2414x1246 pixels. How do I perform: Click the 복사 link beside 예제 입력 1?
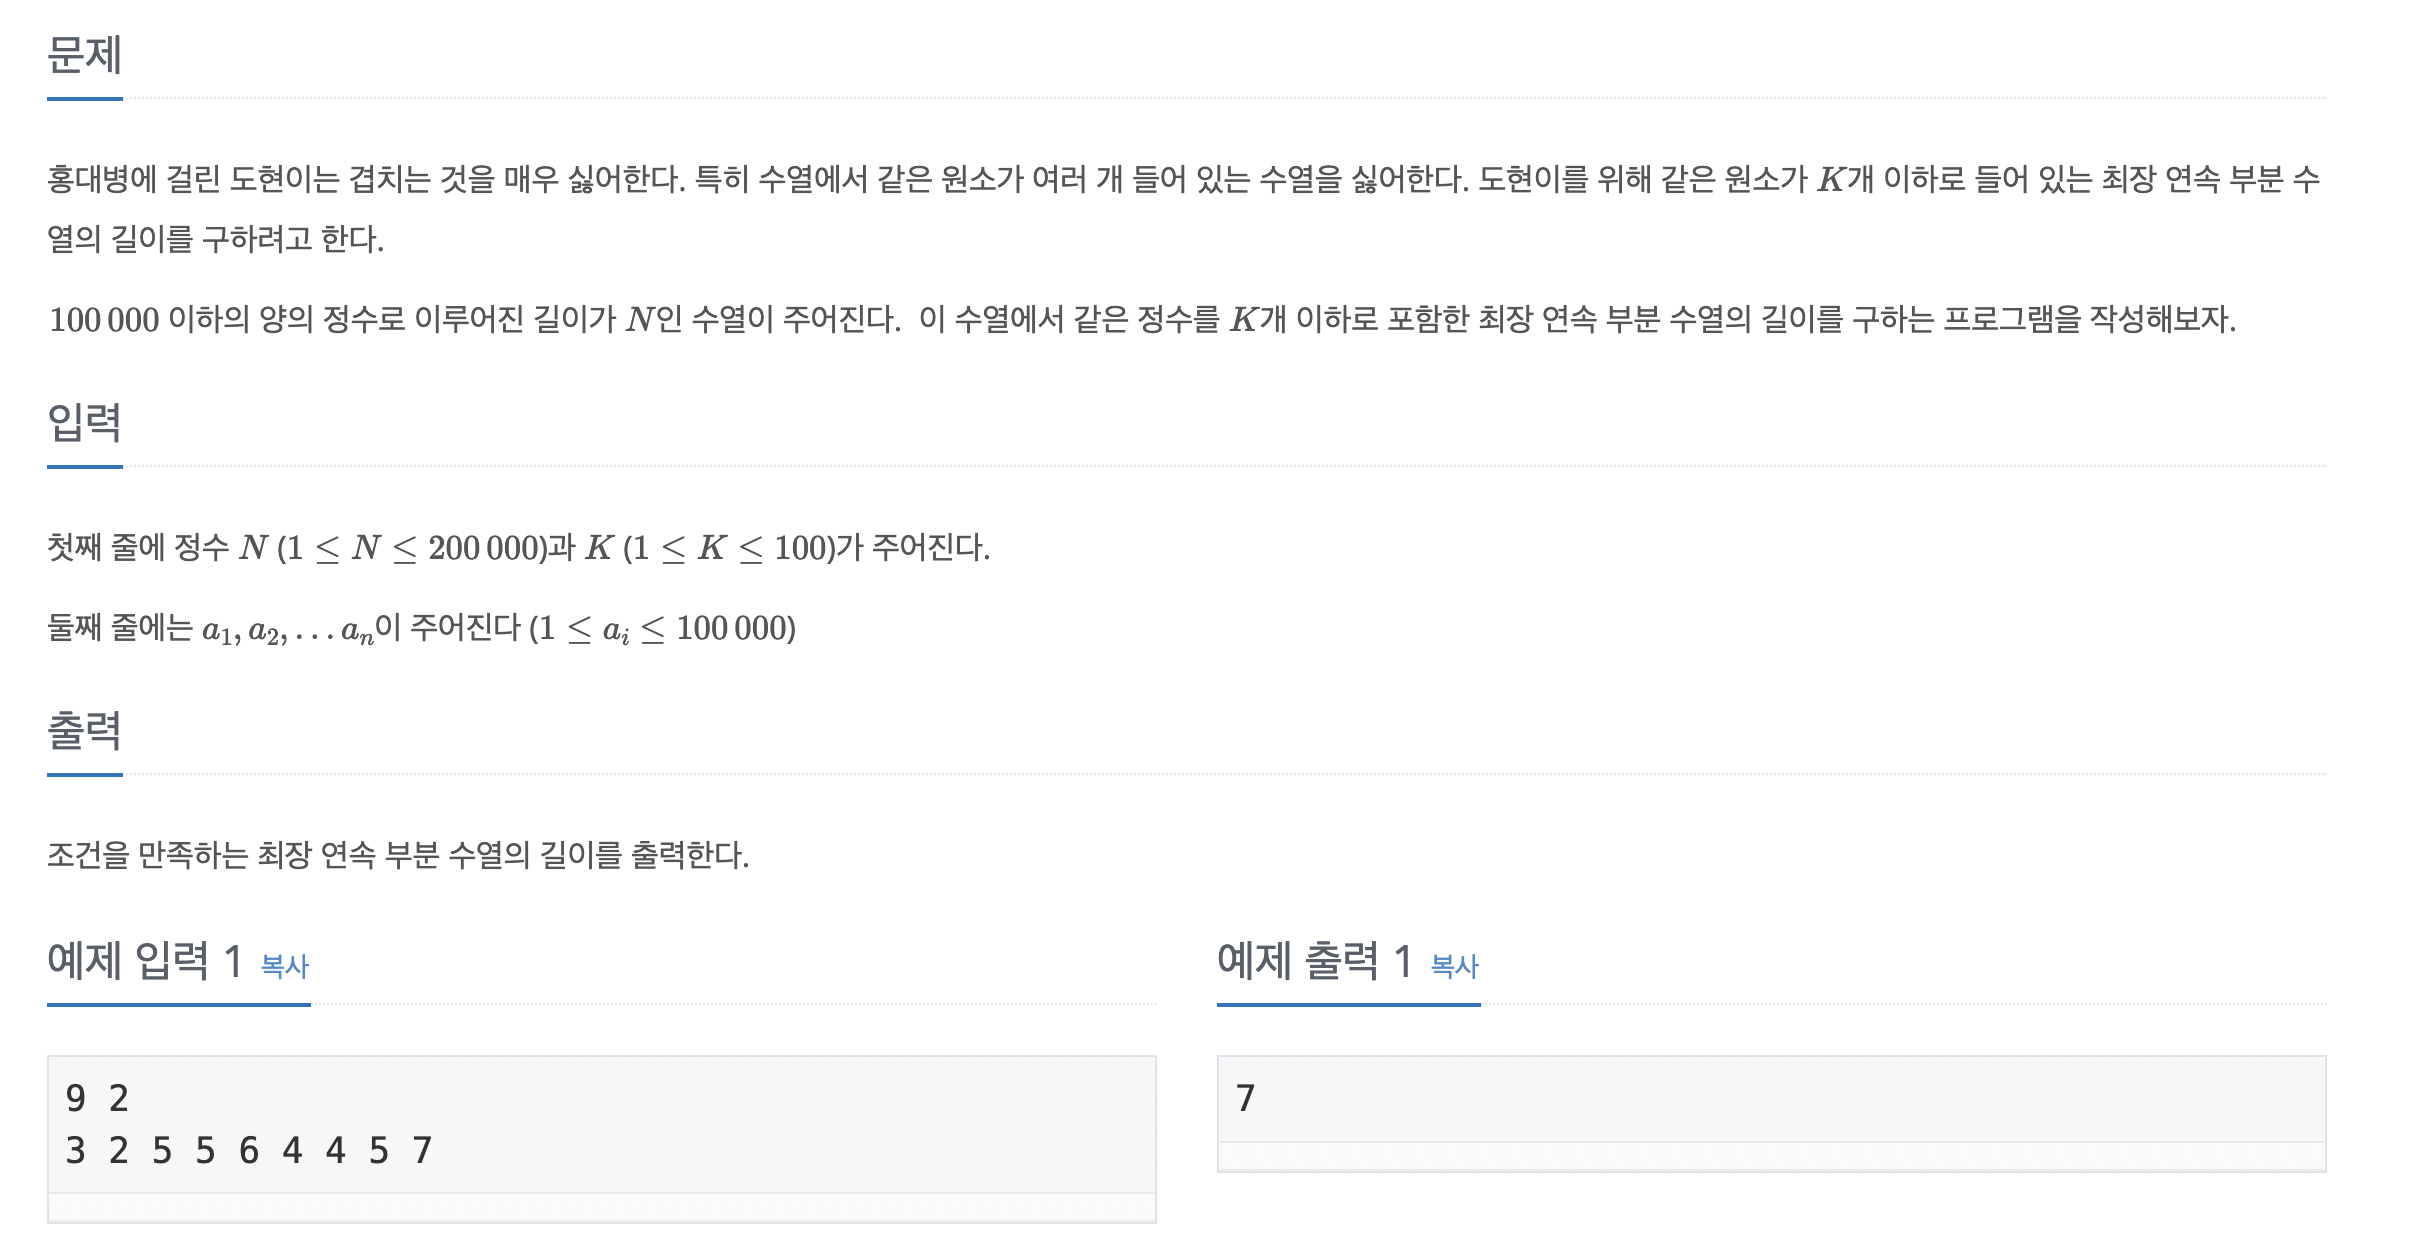[284, 966]
